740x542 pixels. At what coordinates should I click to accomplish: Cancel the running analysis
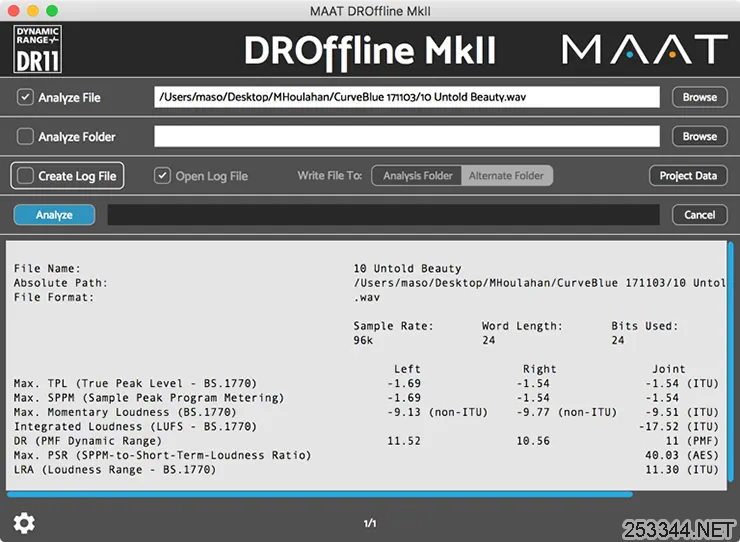pos(699,215)
